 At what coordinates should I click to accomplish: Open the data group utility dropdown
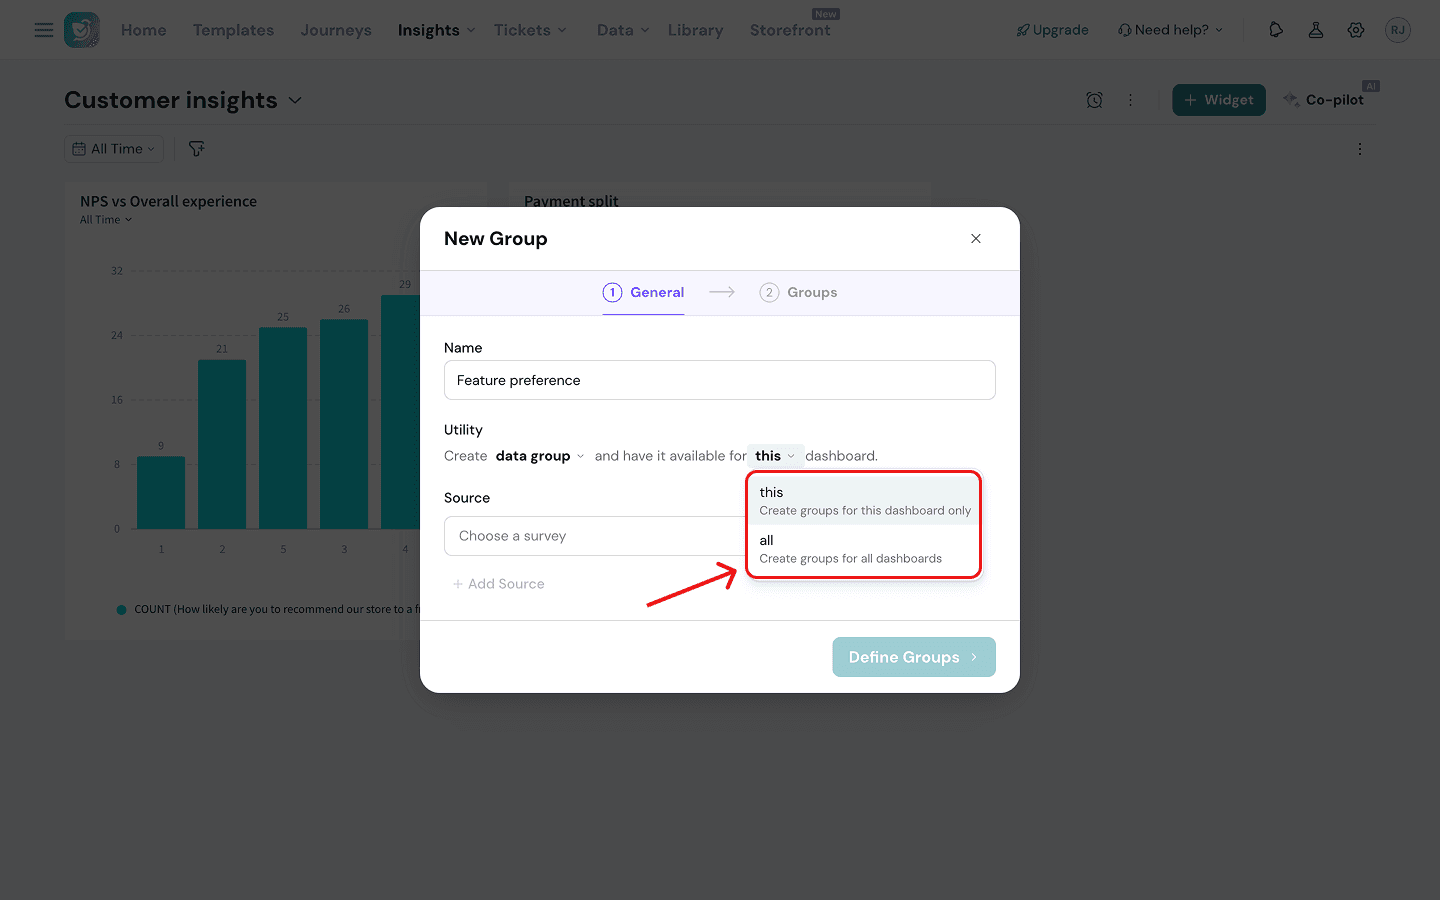coord(540,456)
